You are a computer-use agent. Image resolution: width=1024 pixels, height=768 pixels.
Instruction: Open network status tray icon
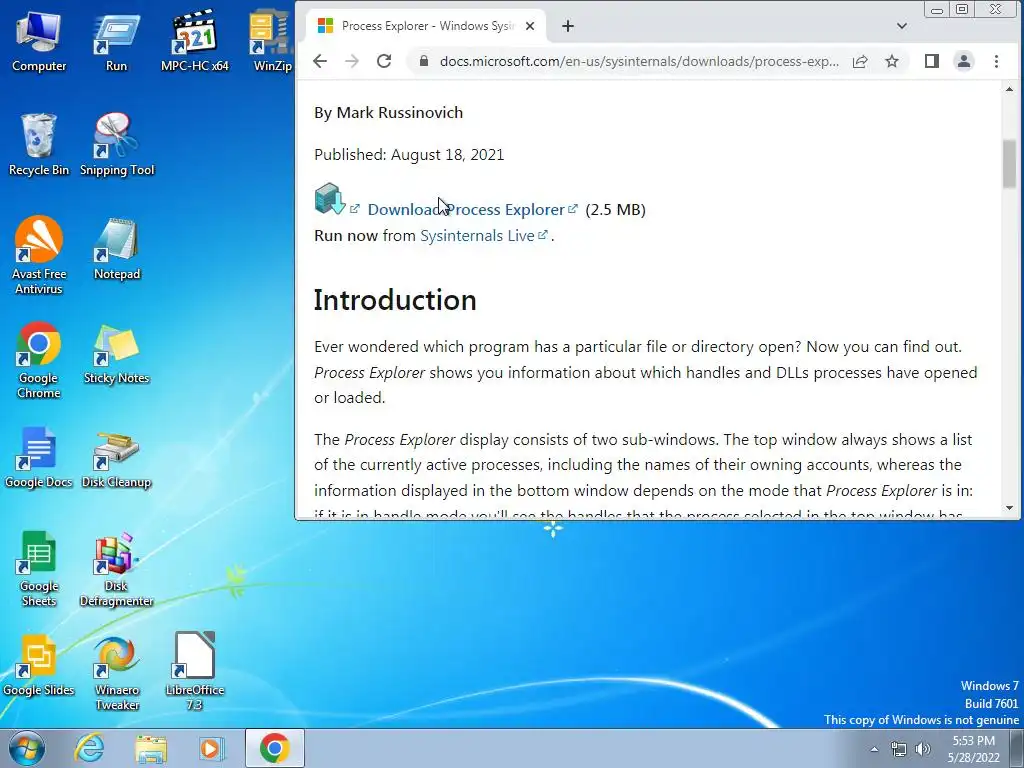coord(899,749)
